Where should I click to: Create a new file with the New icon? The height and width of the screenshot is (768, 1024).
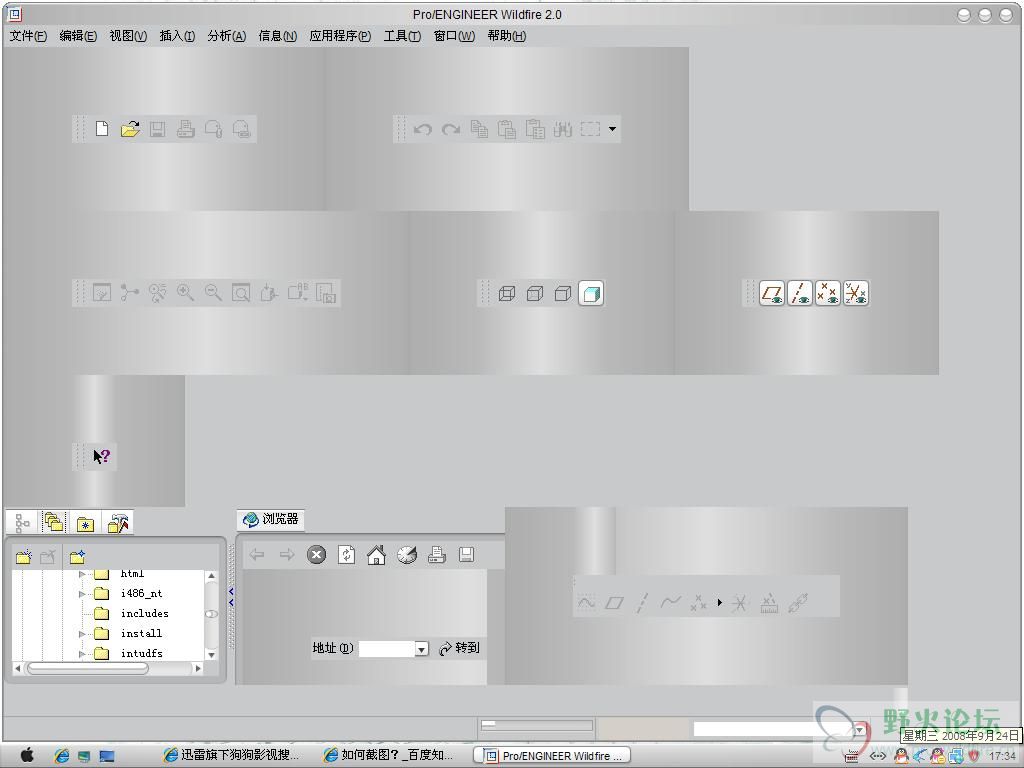click(102, 129)
